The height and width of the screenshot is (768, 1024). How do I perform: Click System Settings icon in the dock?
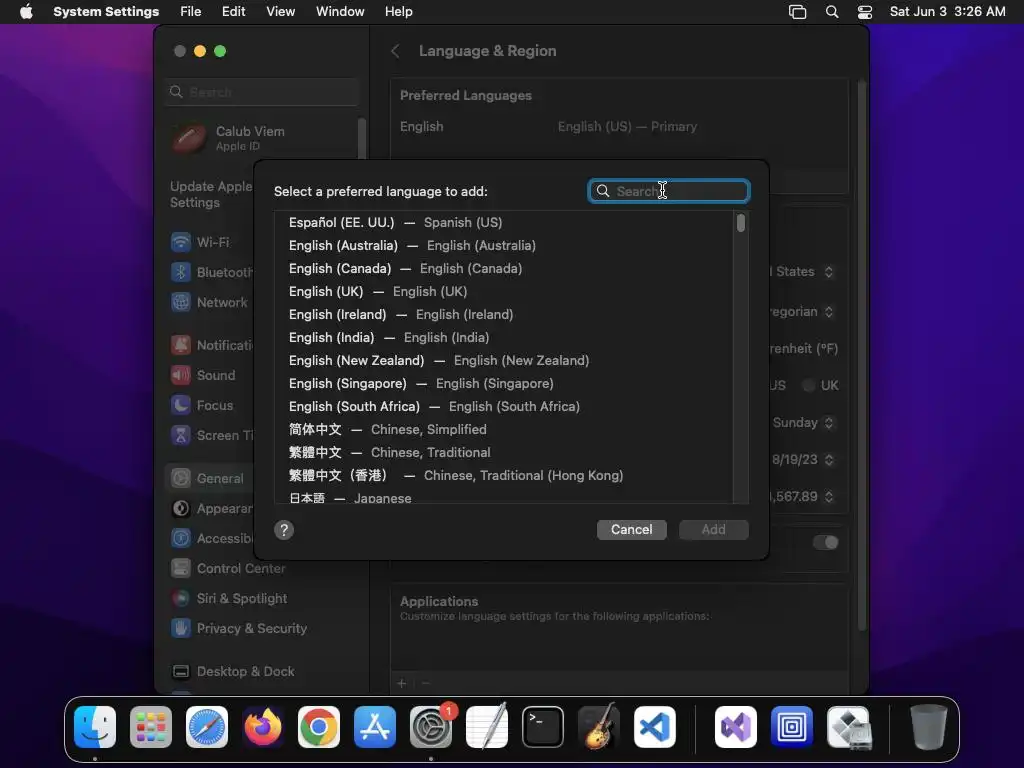(x=431, y=727)
